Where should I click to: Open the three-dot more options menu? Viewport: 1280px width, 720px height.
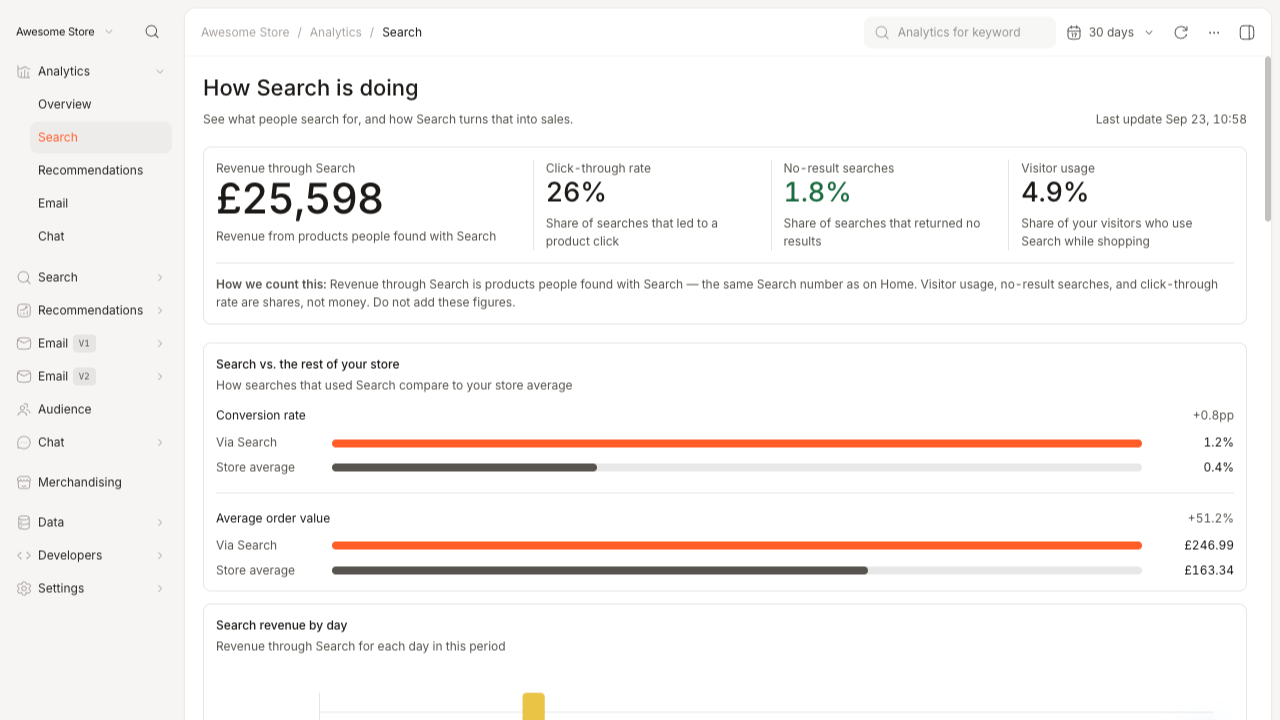coord(1214,32)
